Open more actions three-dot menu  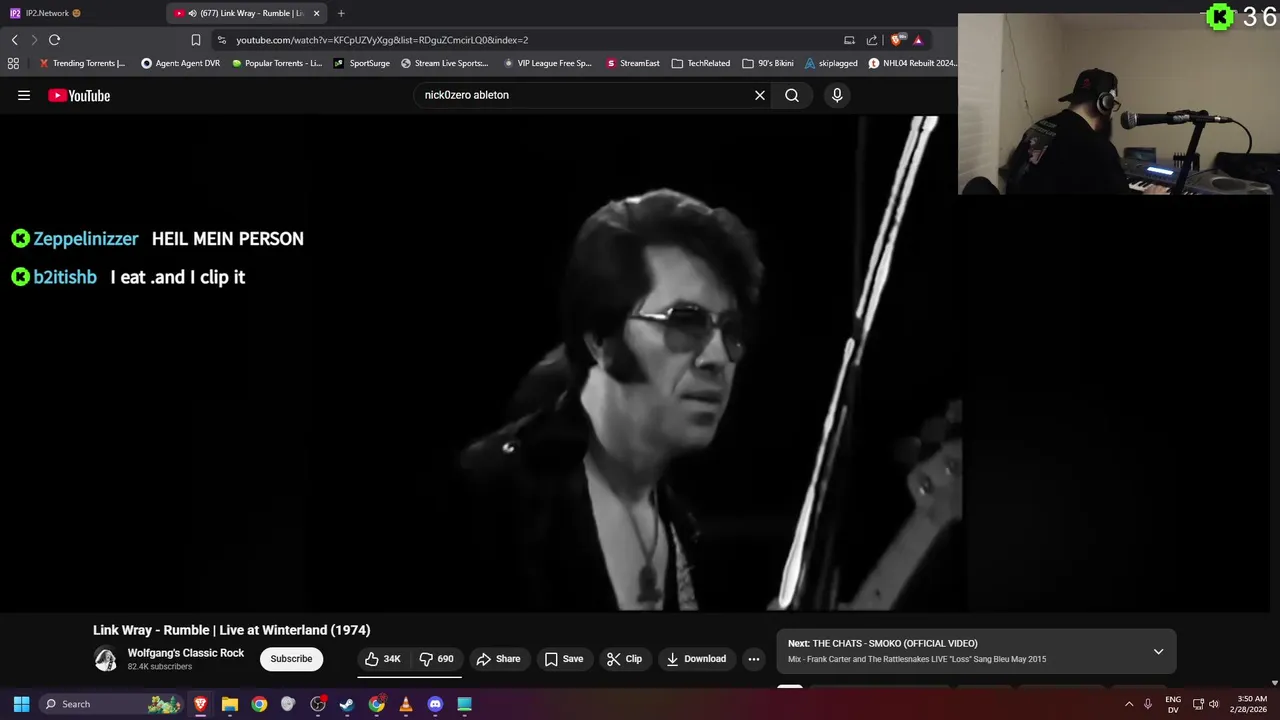[754, 659]
